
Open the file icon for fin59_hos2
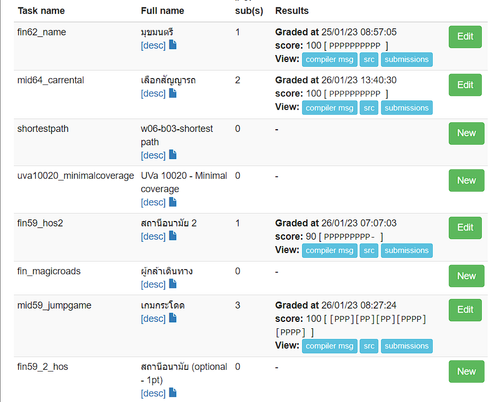[173, 236]
